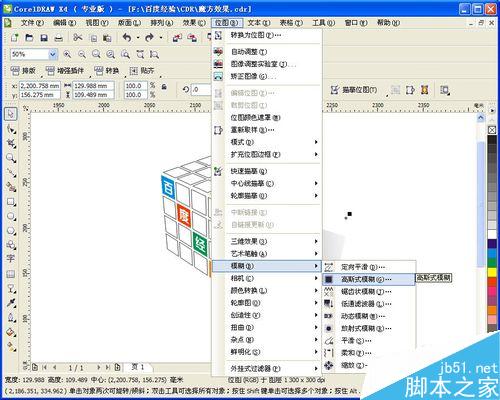
Task: Open the Undo history dropdown arrow
Action: click(138, 38)
